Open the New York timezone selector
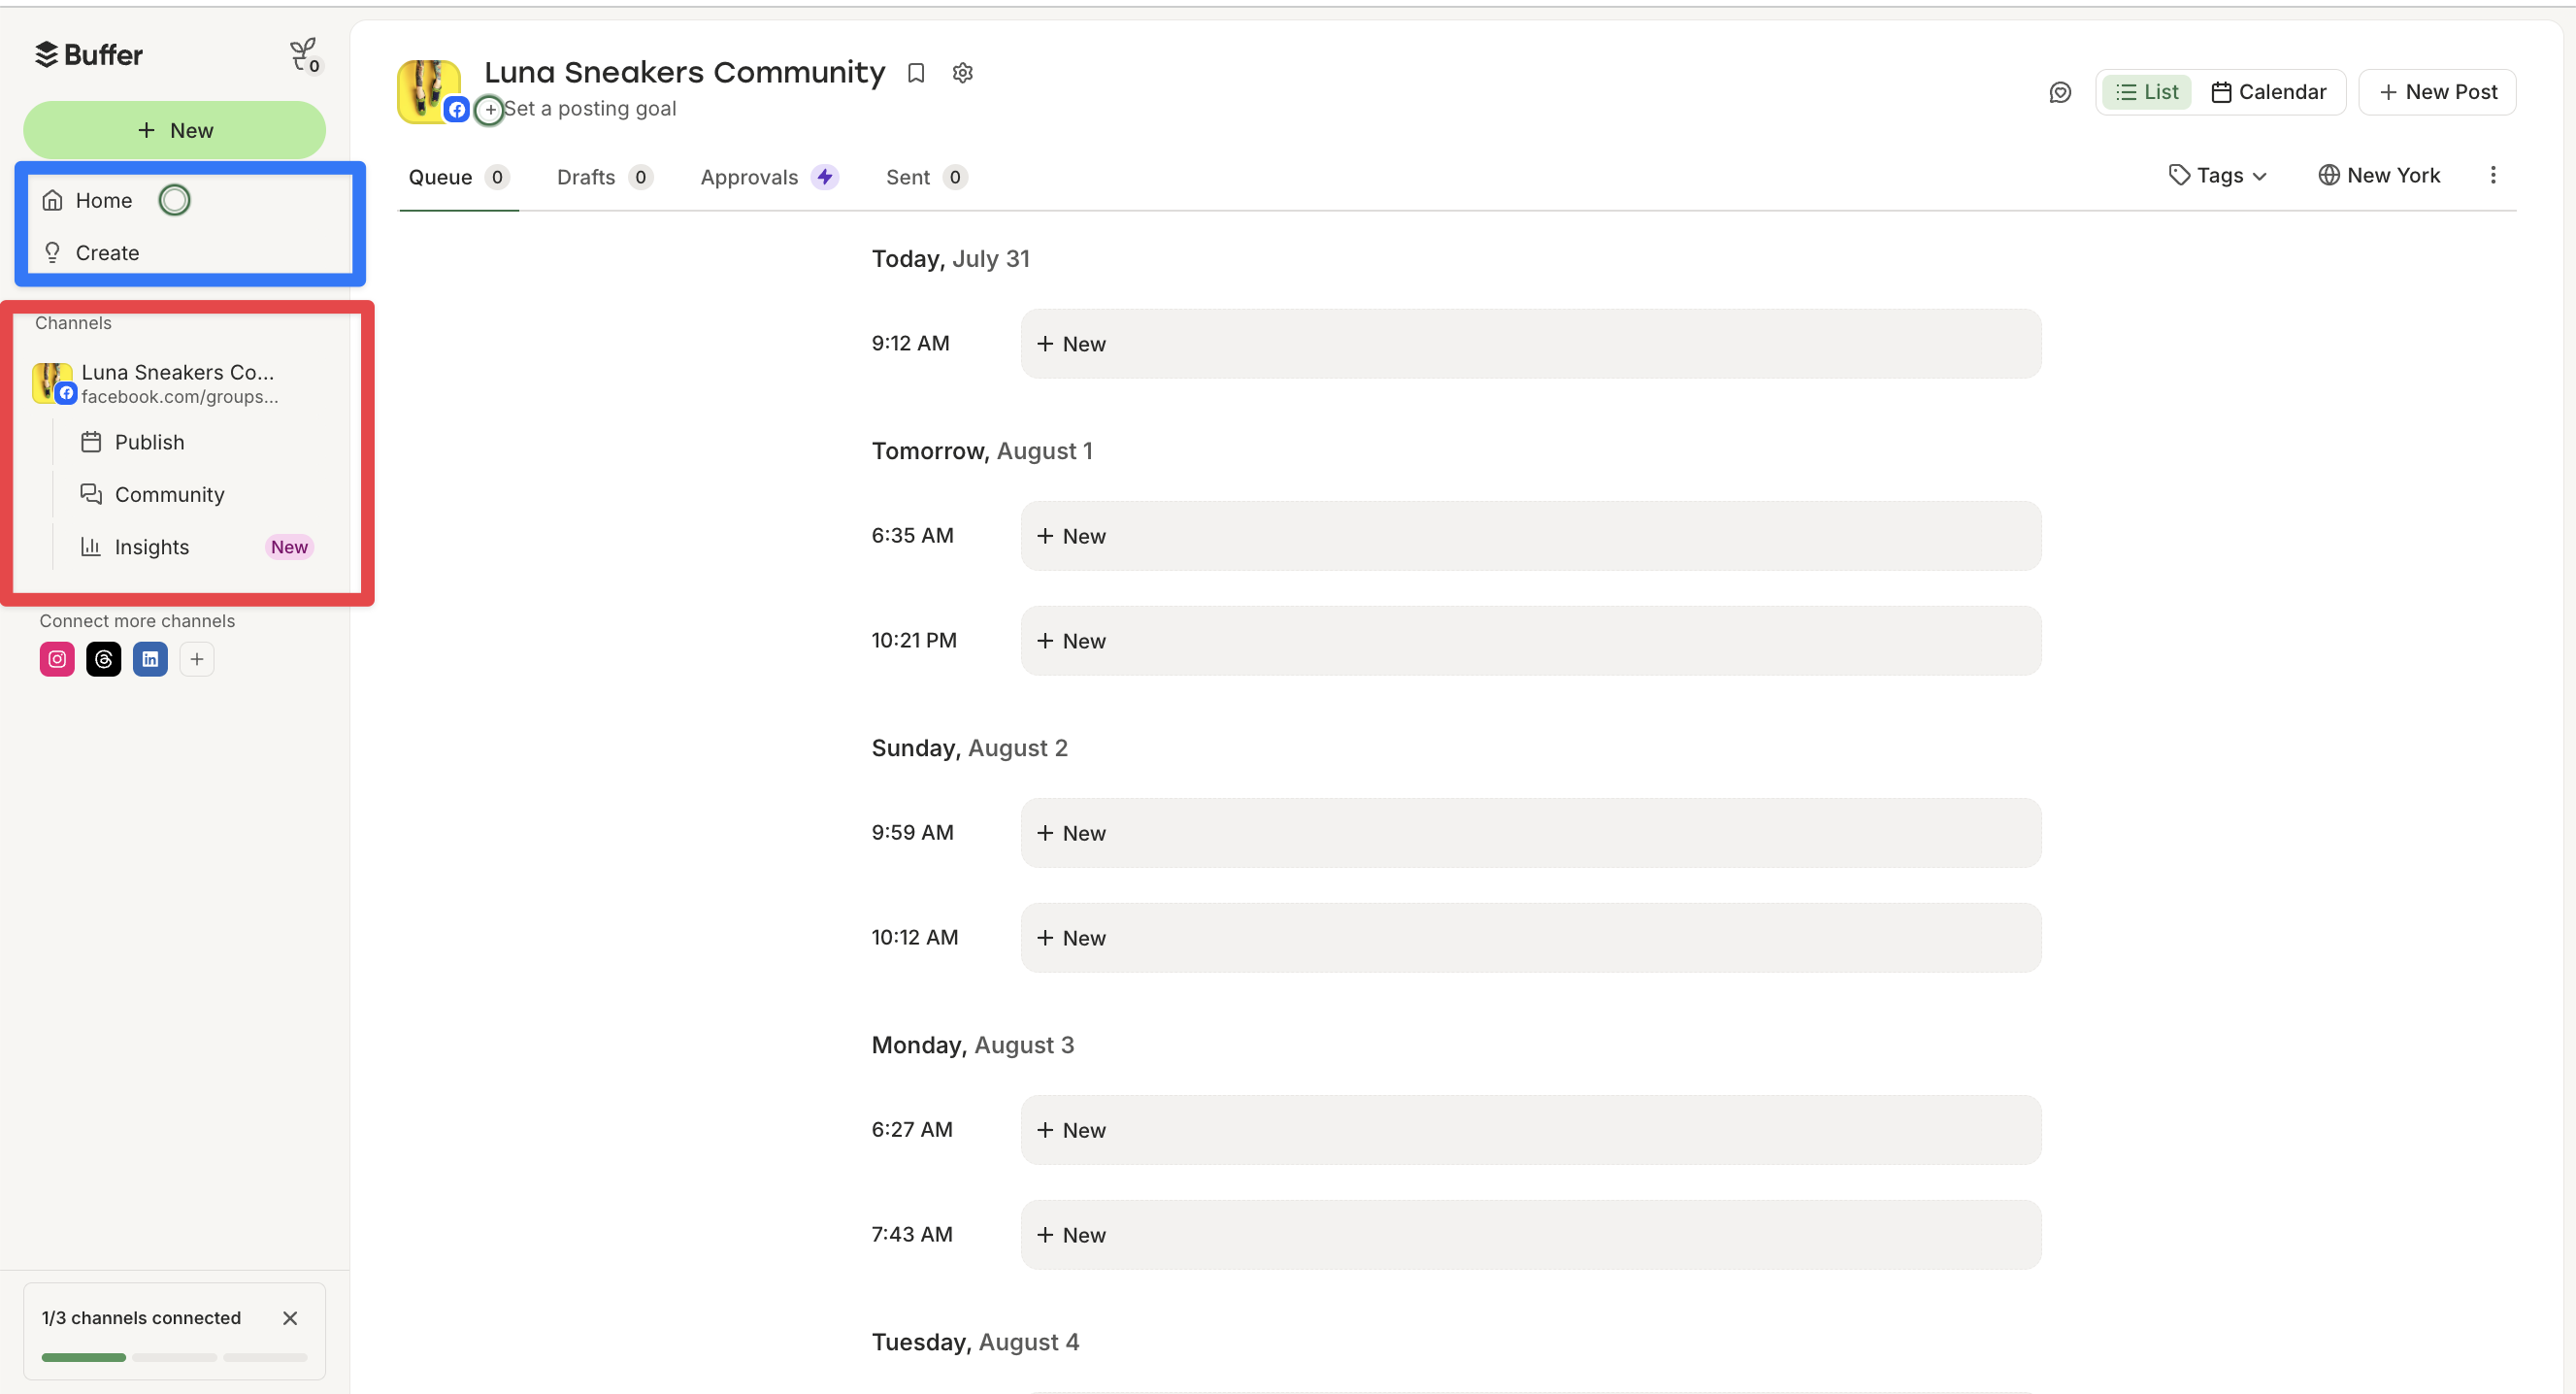The image size is (2576, 1394). pos(2379,175)
